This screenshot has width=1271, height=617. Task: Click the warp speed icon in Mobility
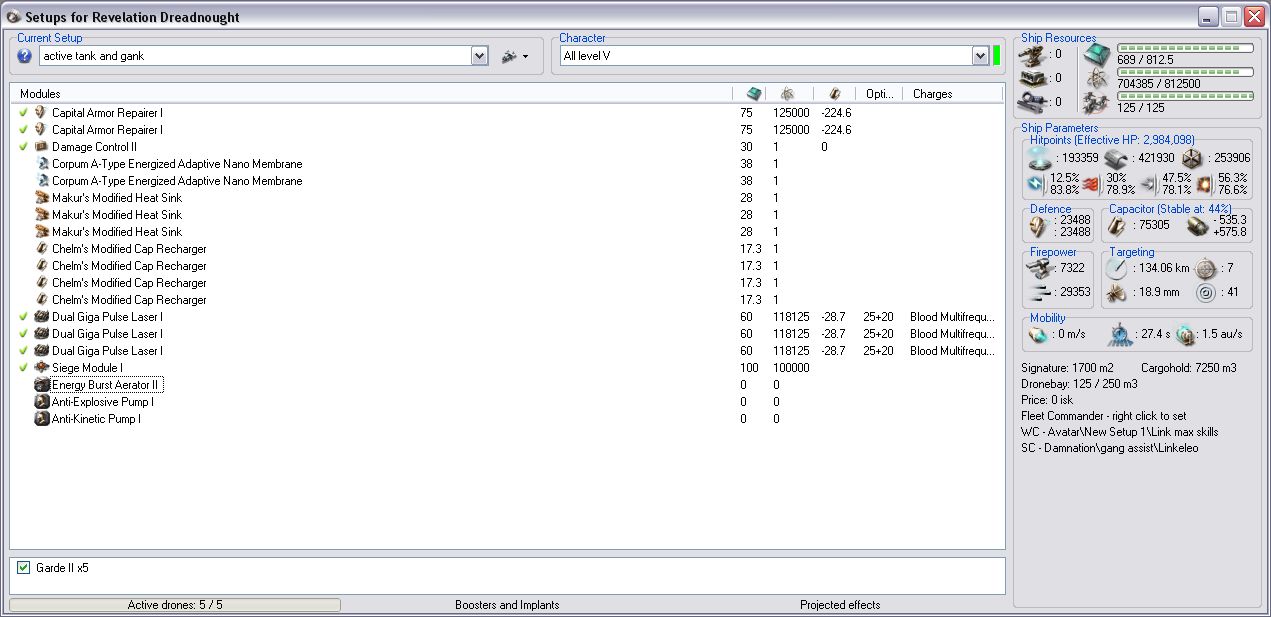tap(1187, 335)
